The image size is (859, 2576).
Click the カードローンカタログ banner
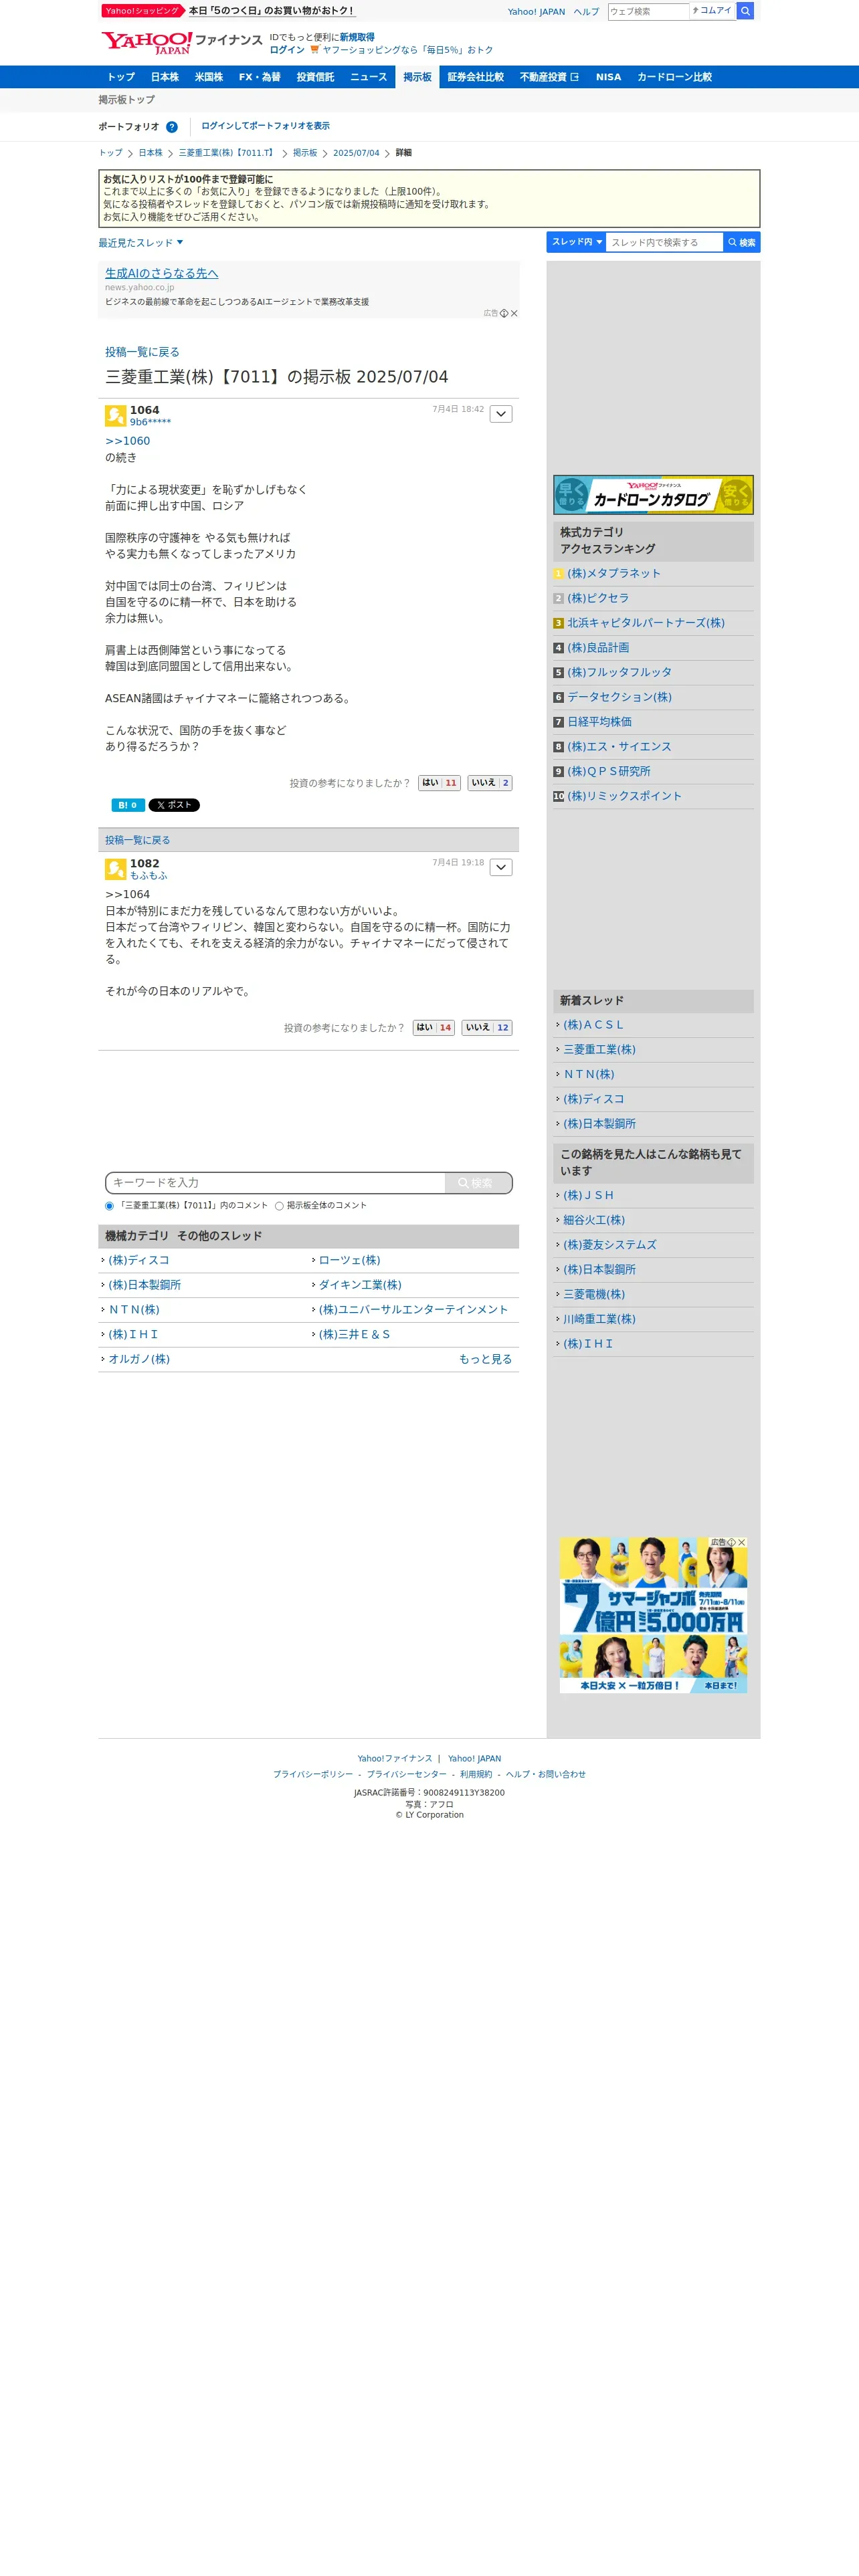click(x=653, y=495)
